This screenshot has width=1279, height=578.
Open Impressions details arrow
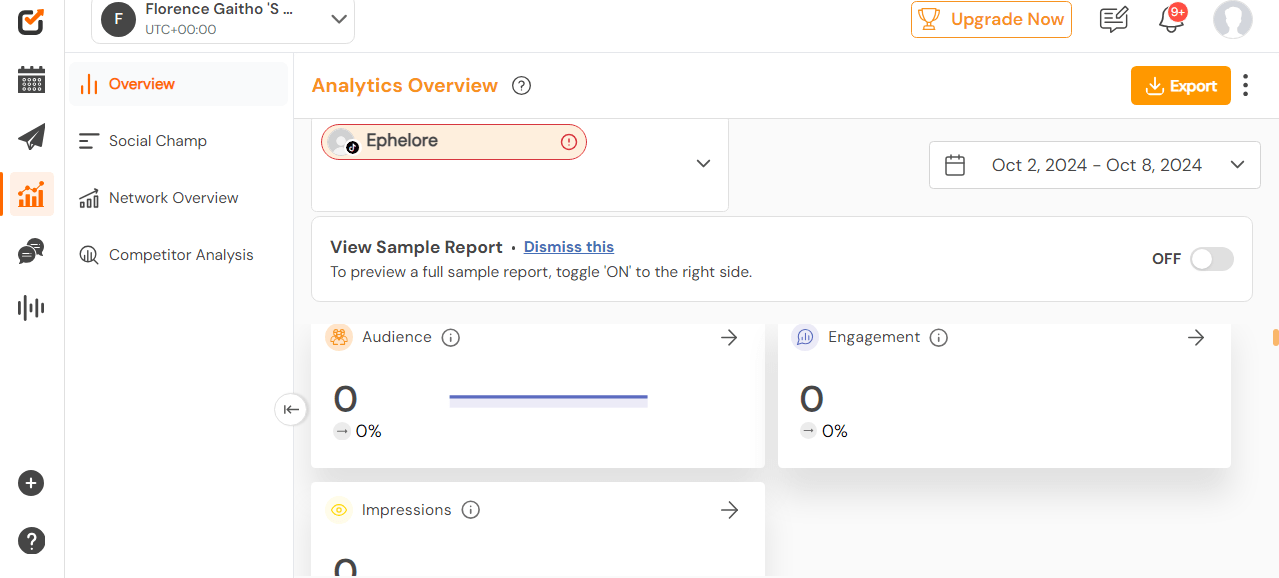coord(730,510)
